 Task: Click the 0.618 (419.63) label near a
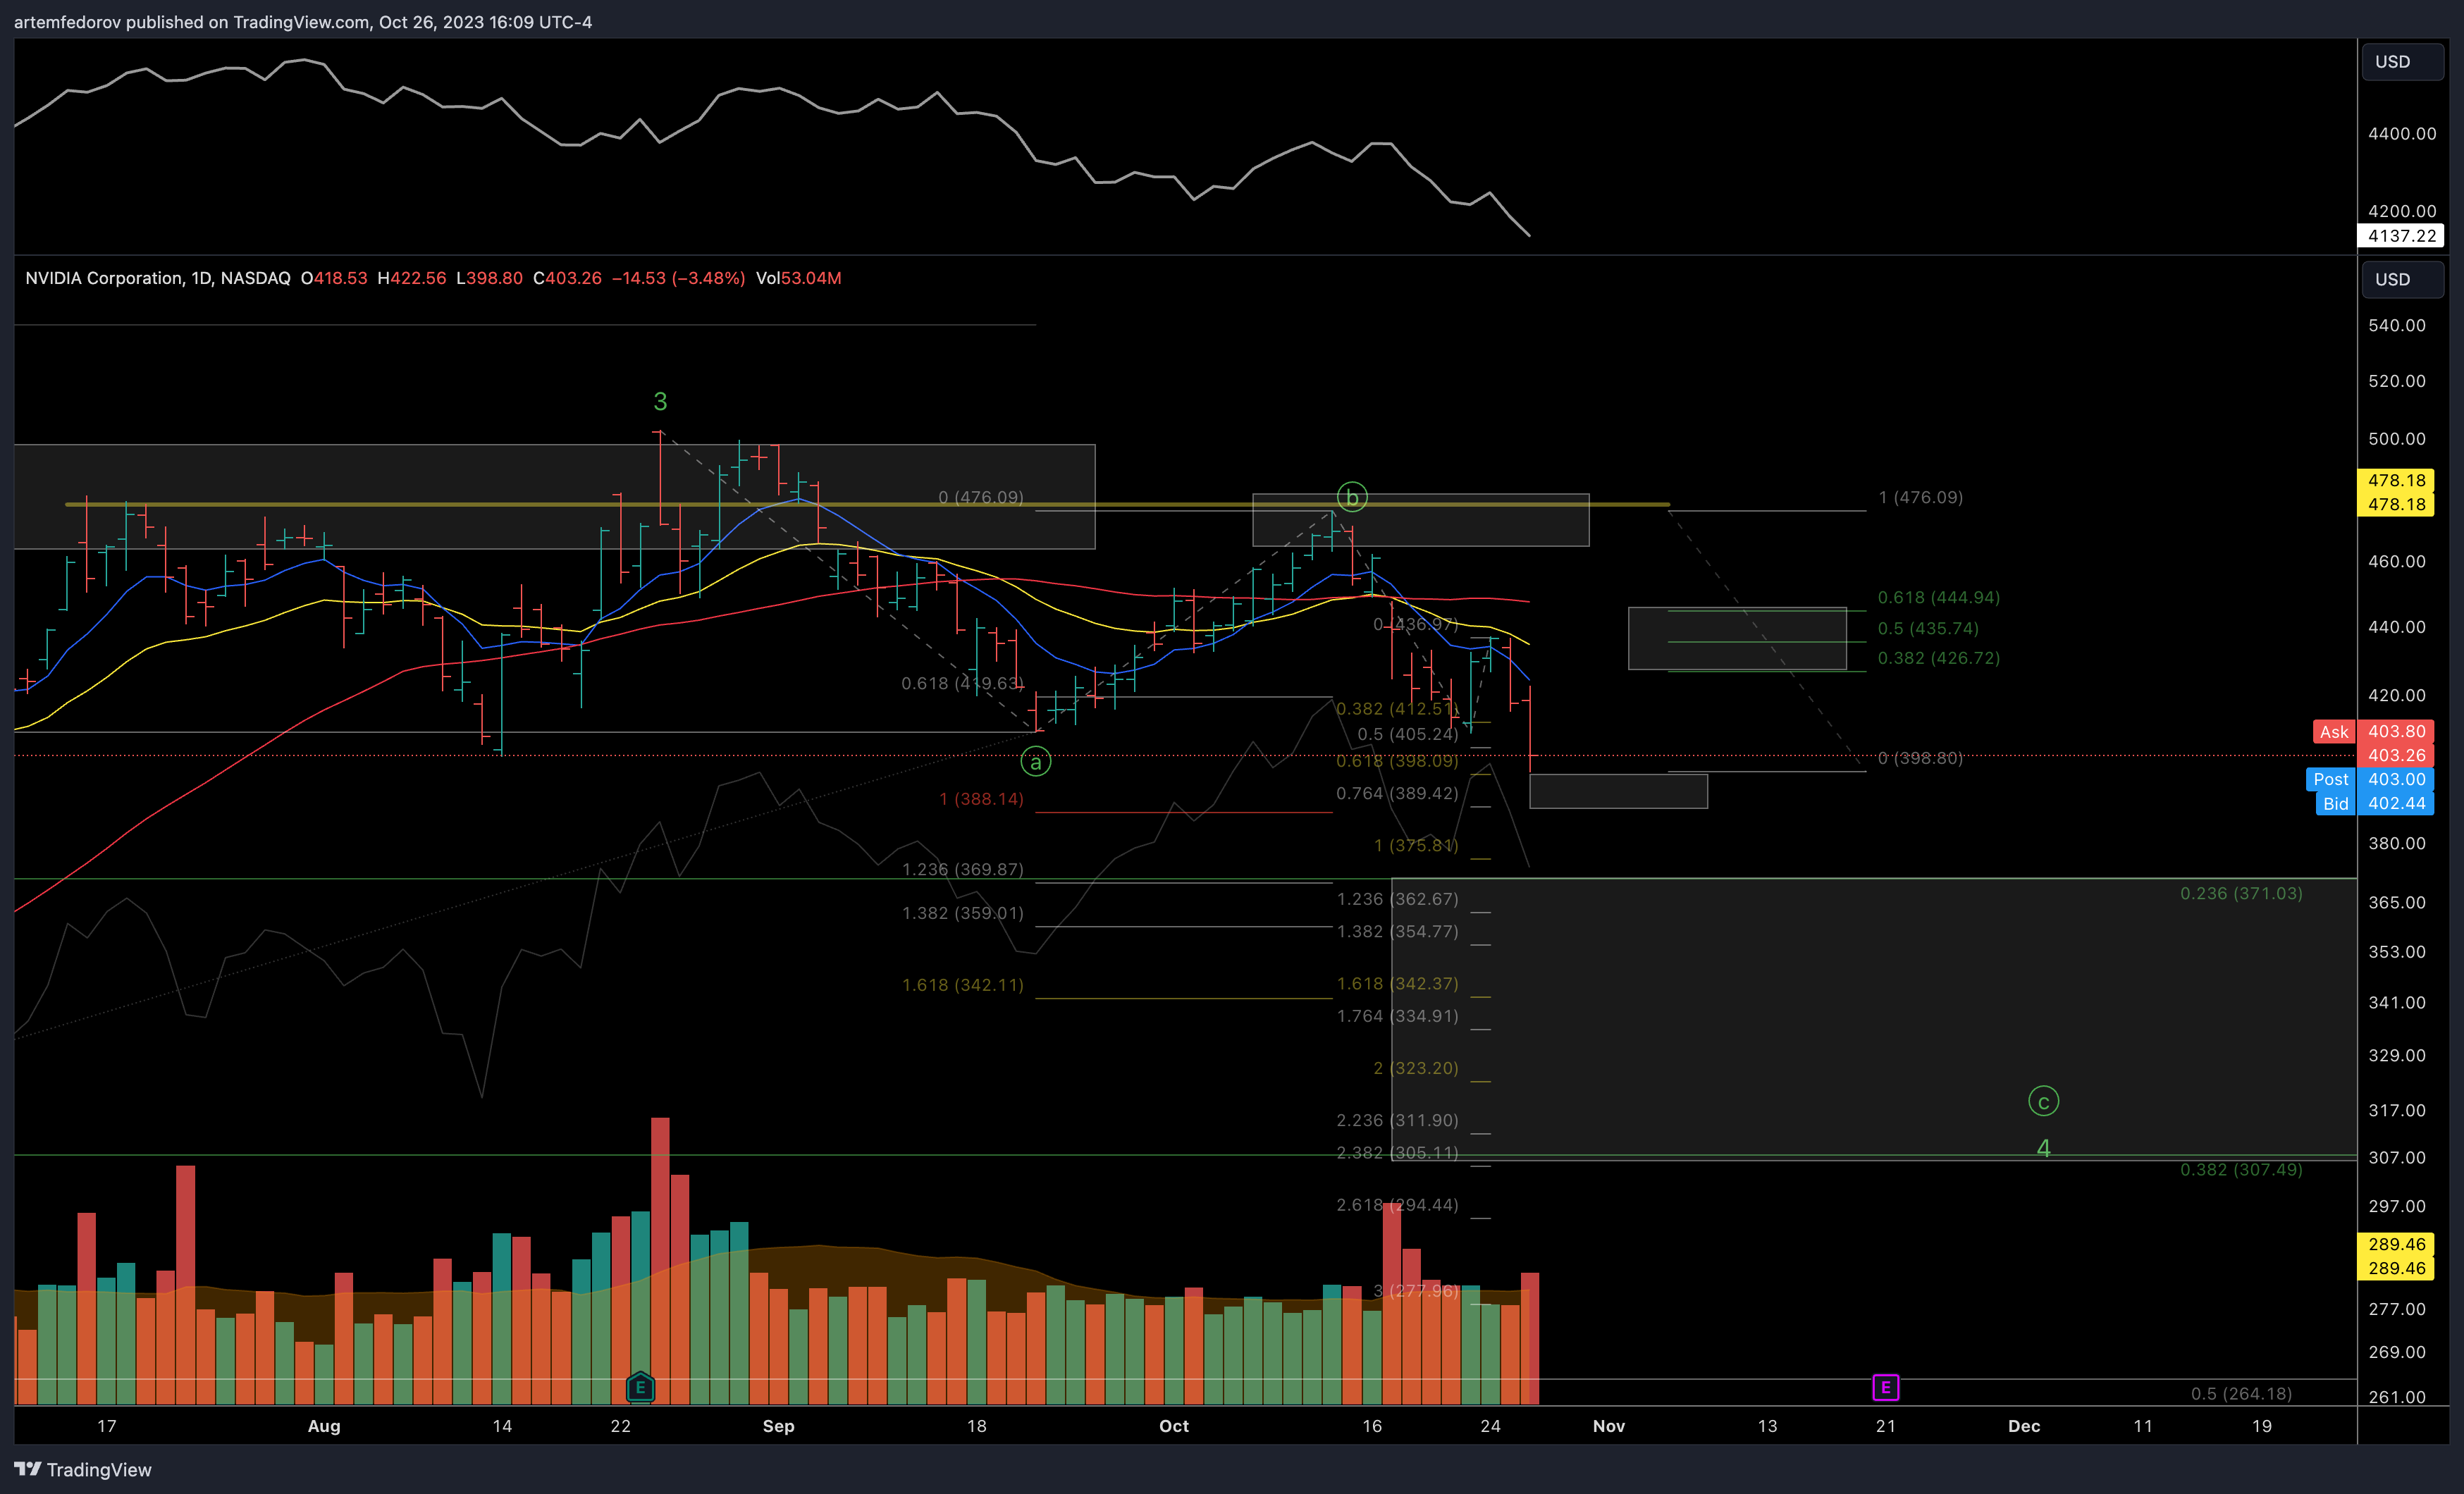pos(962,683)
